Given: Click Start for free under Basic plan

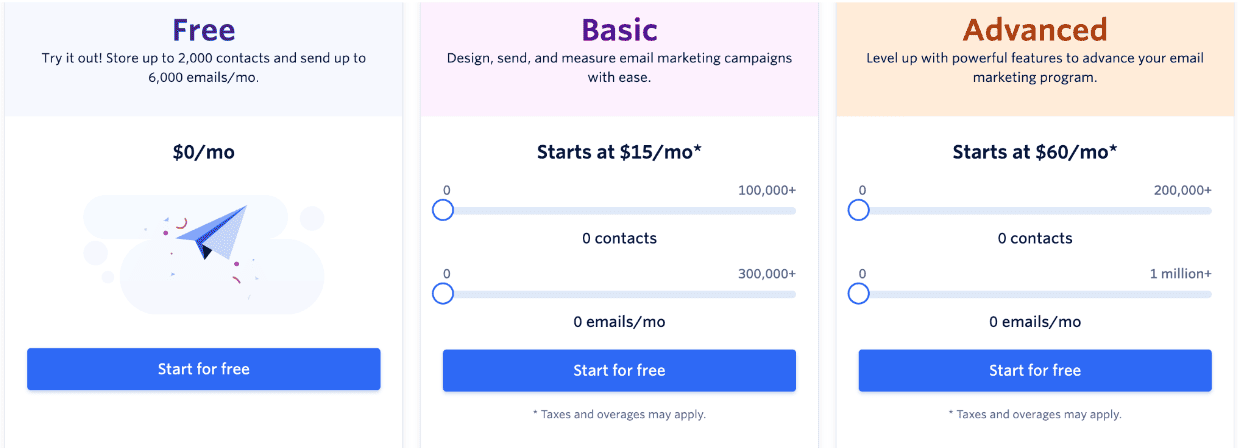Looking at the screenshot, I should click(x=619, y=370).
